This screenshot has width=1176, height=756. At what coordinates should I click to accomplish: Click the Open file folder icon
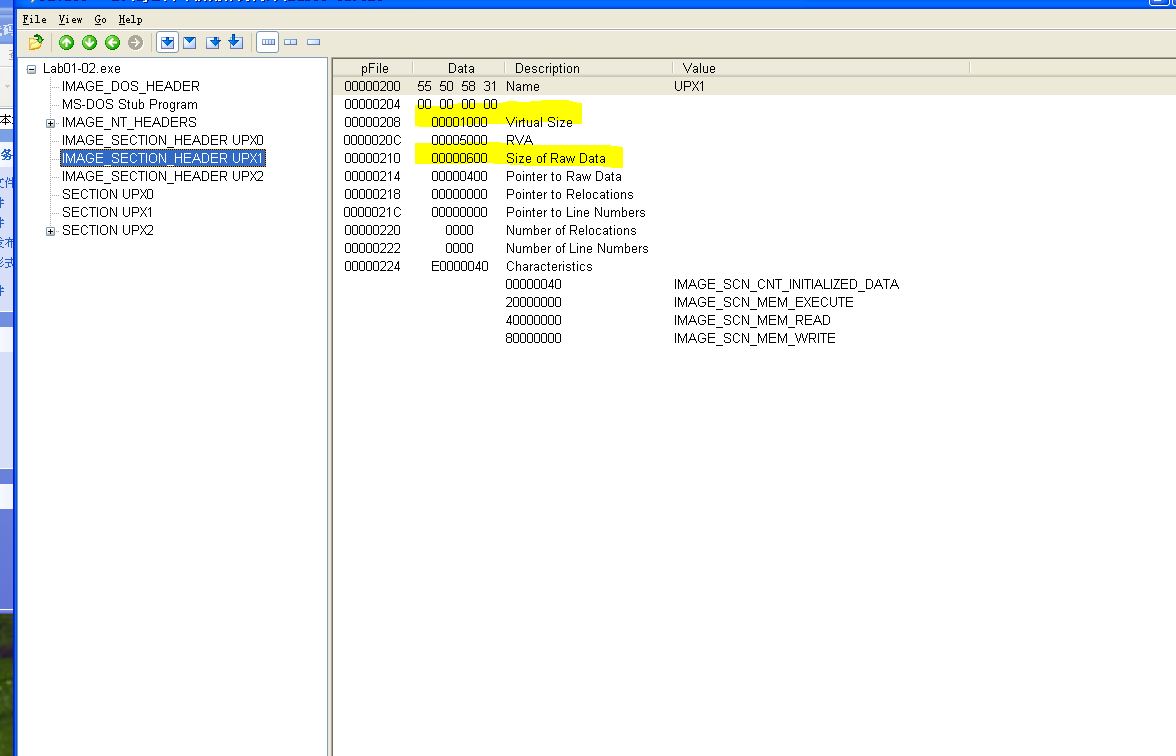(35, 43)
